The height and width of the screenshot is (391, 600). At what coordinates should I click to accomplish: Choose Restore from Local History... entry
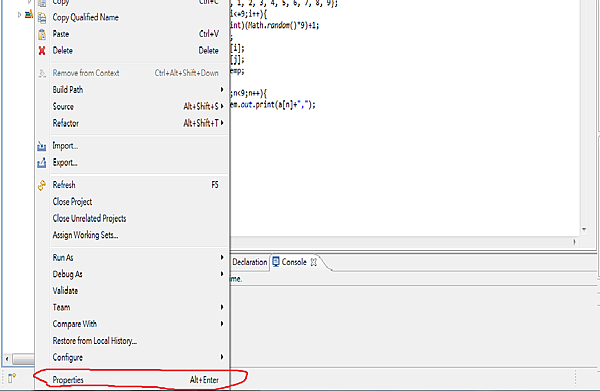132,340
